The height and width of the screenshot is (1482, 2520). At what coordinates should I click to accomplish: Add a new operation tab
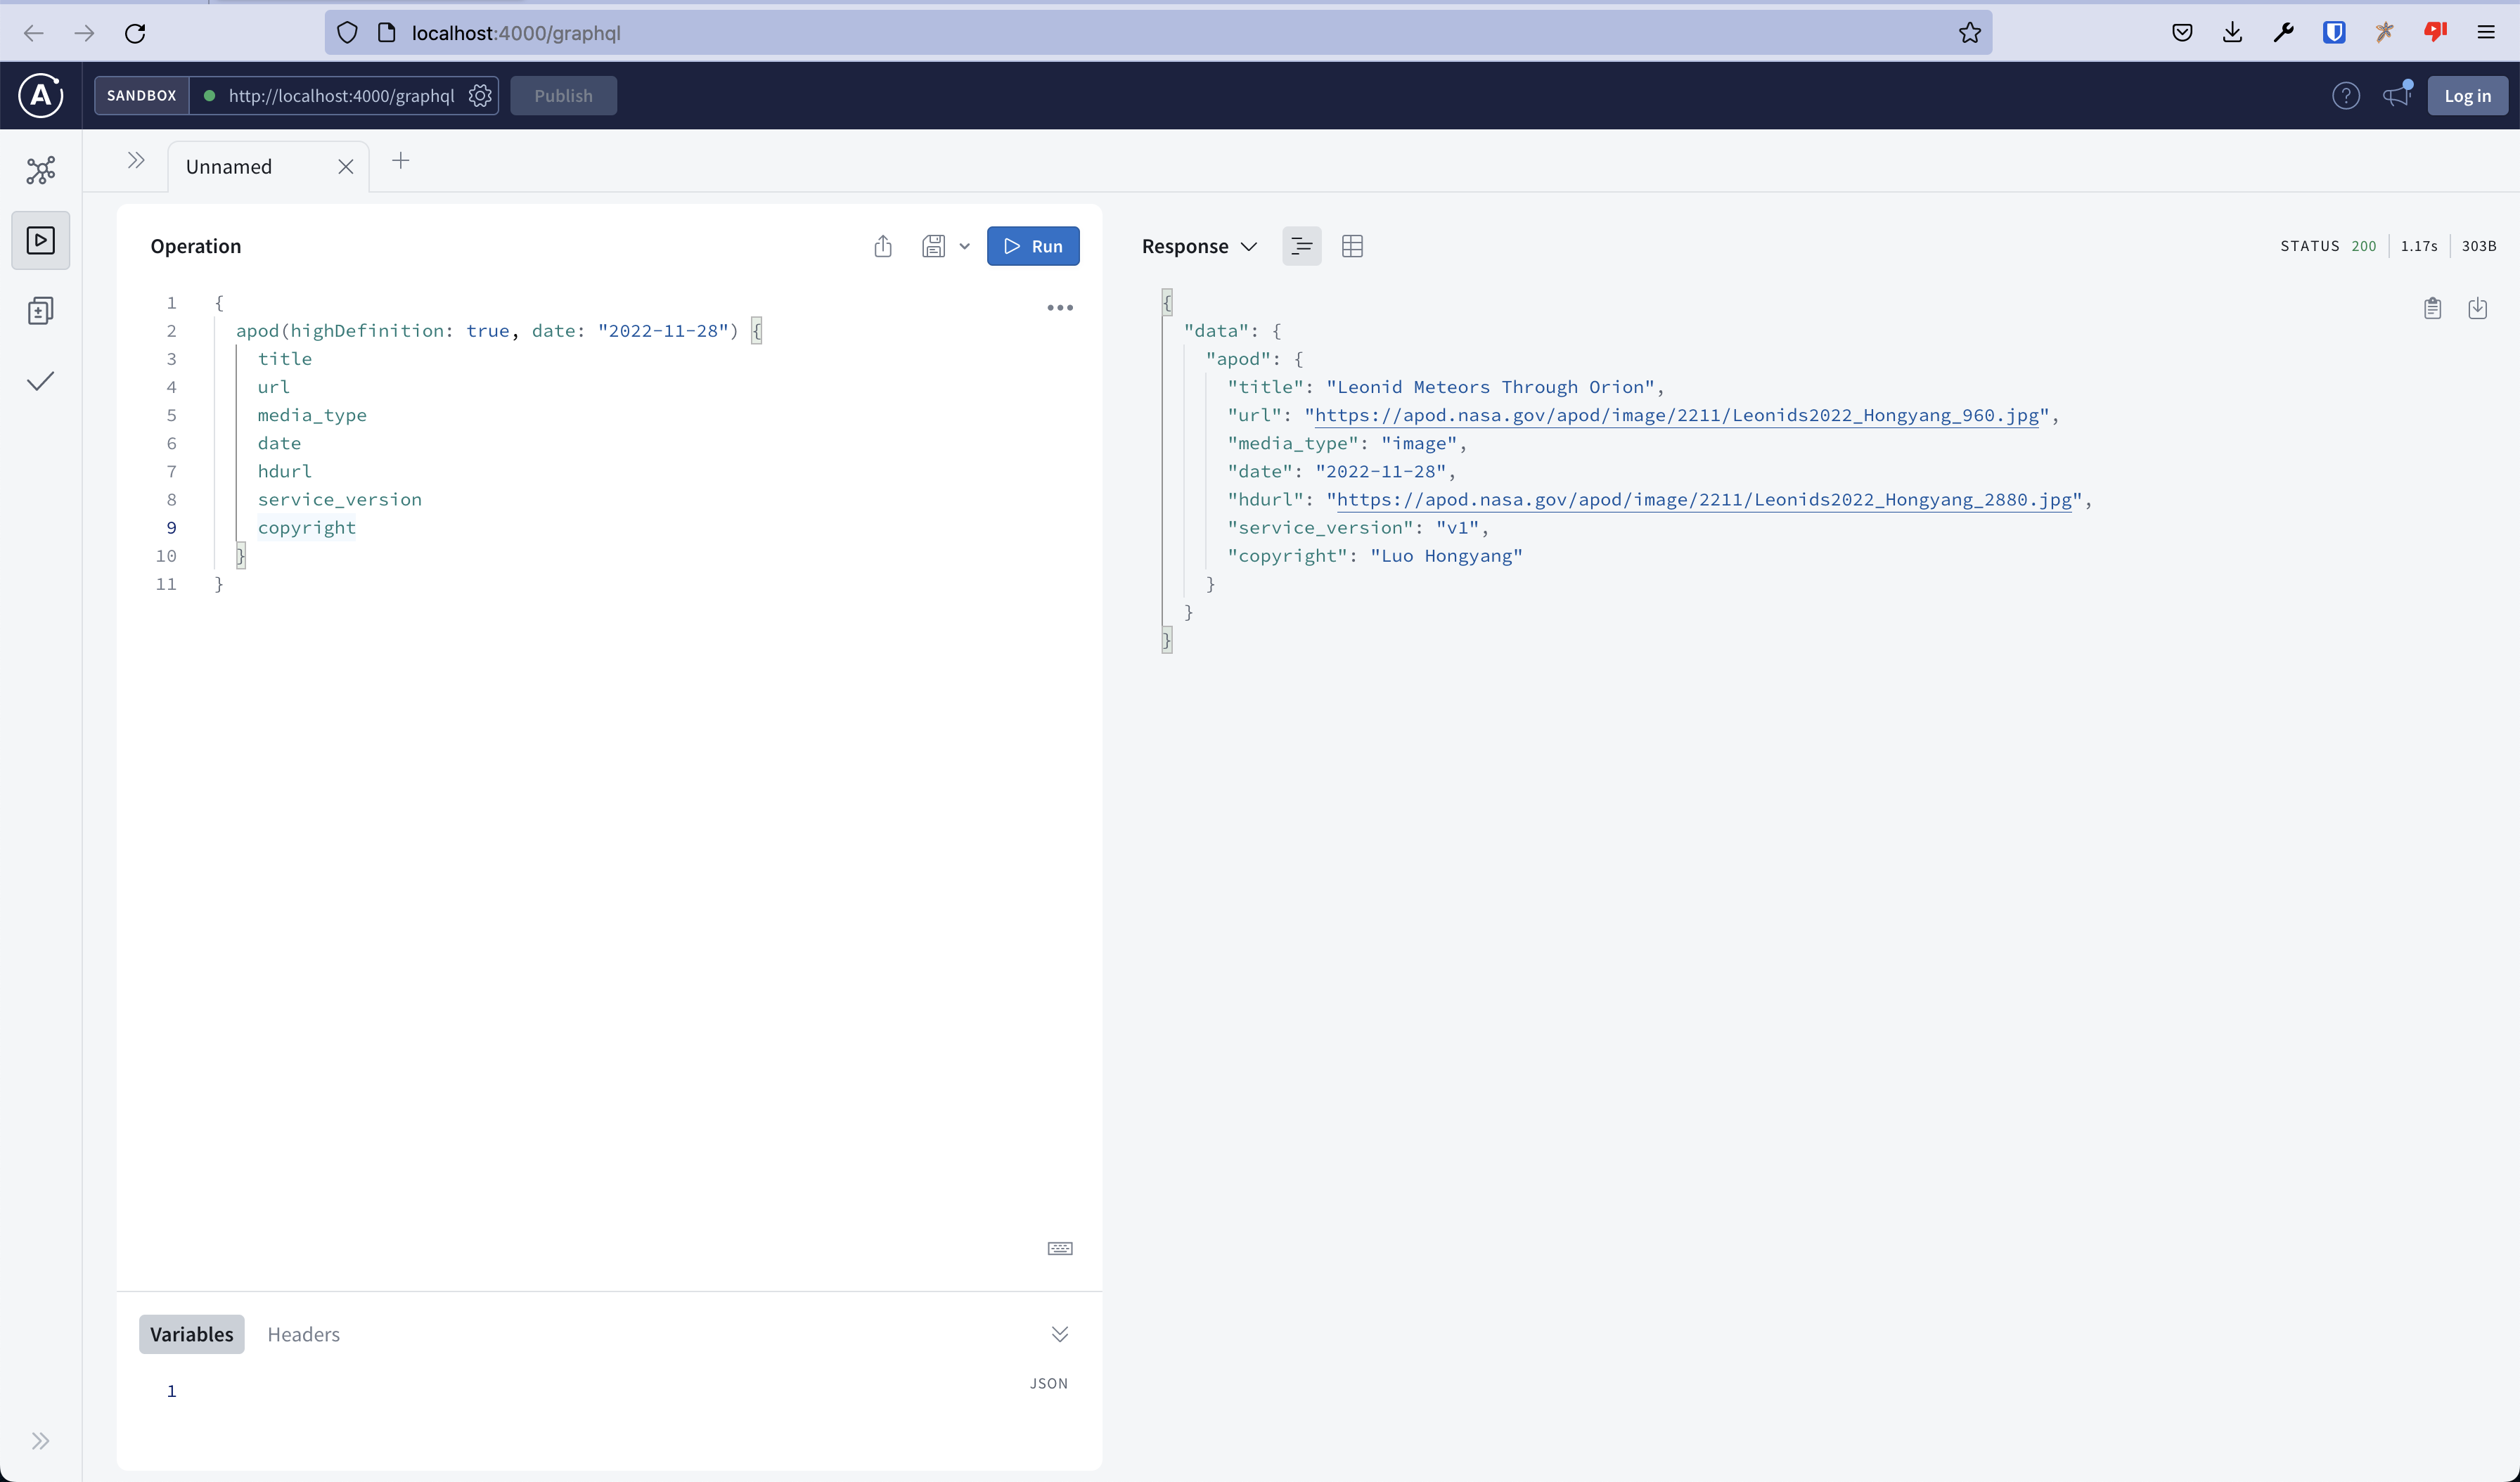tap(401, 161)
